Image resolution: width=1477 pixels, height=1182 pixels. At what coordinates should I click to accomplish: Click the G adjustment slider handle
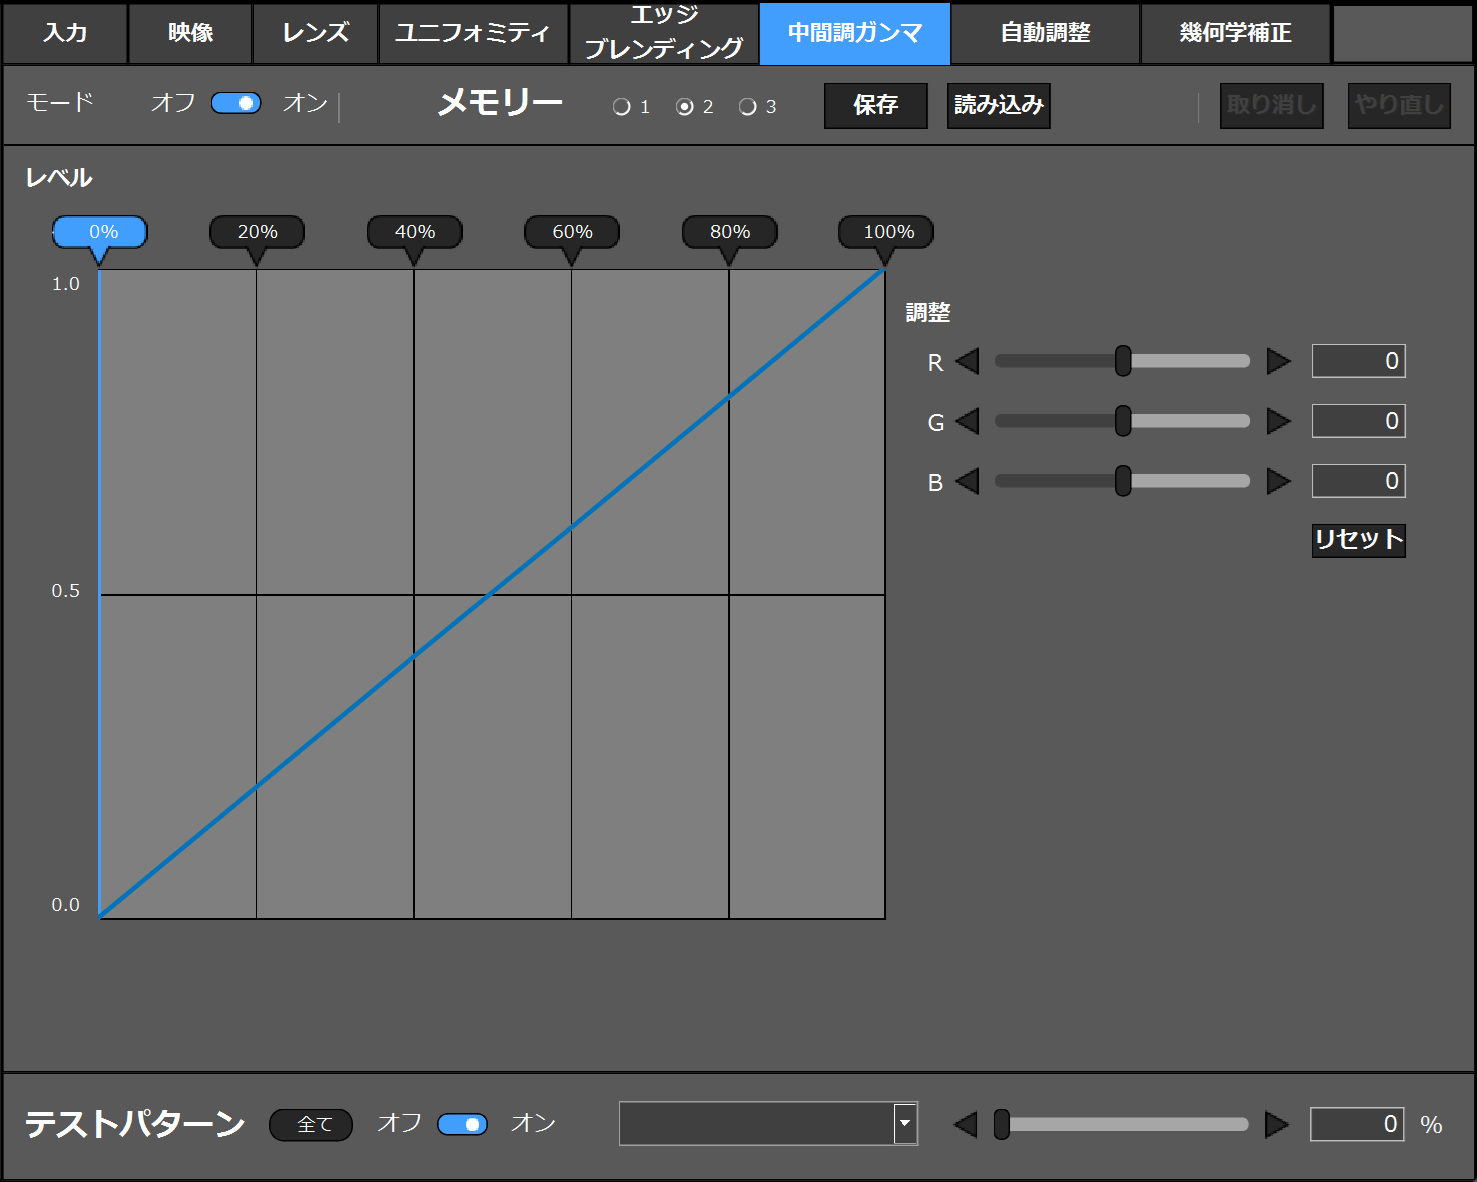click(x=1123, y=421)
